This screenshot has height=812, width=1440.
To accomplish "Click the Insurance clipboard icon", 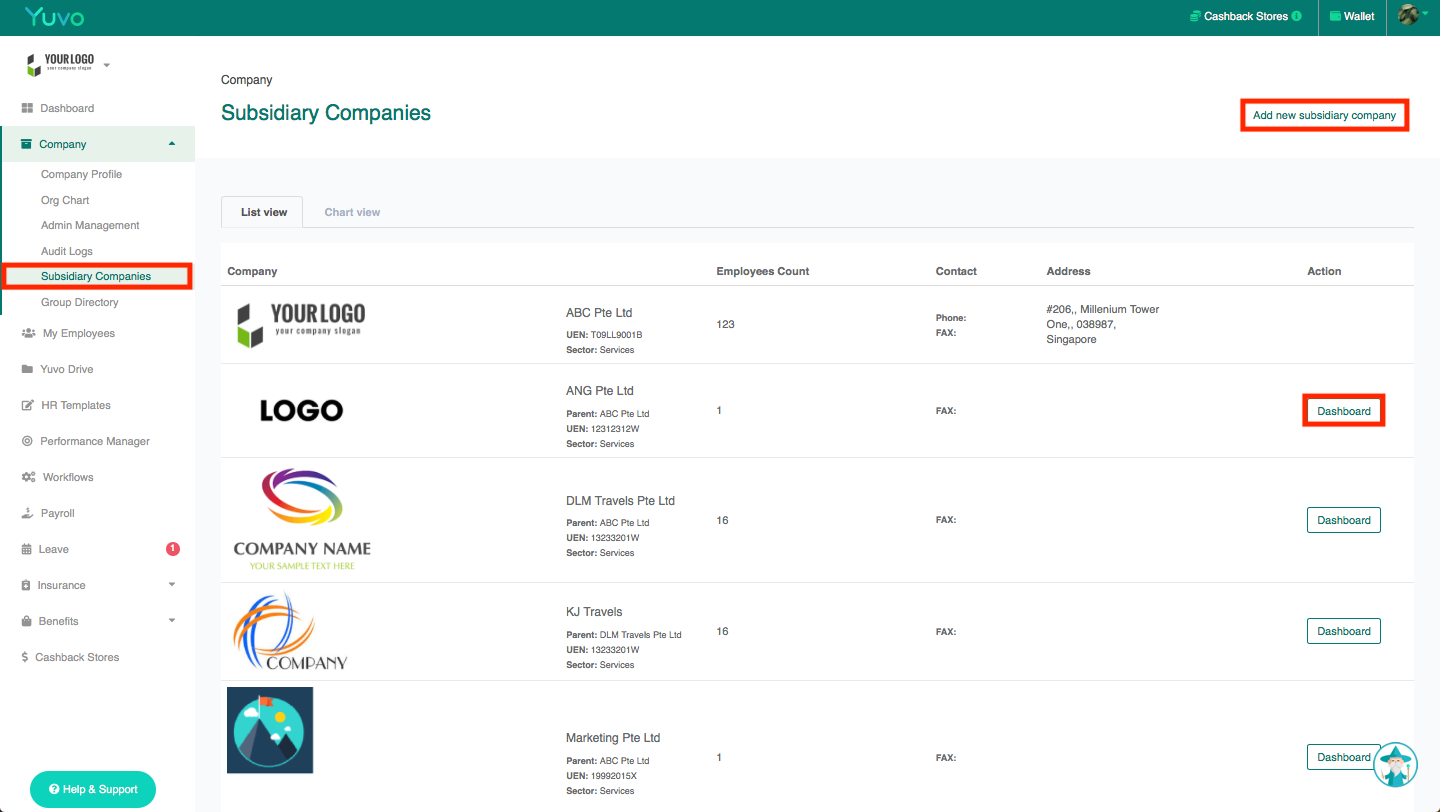I will [x=26, y=585].
